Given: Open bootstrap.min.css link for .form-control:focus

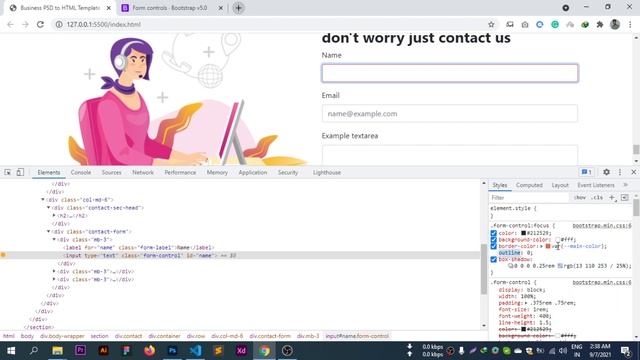Looking at the screenshot, I should 602,225.
